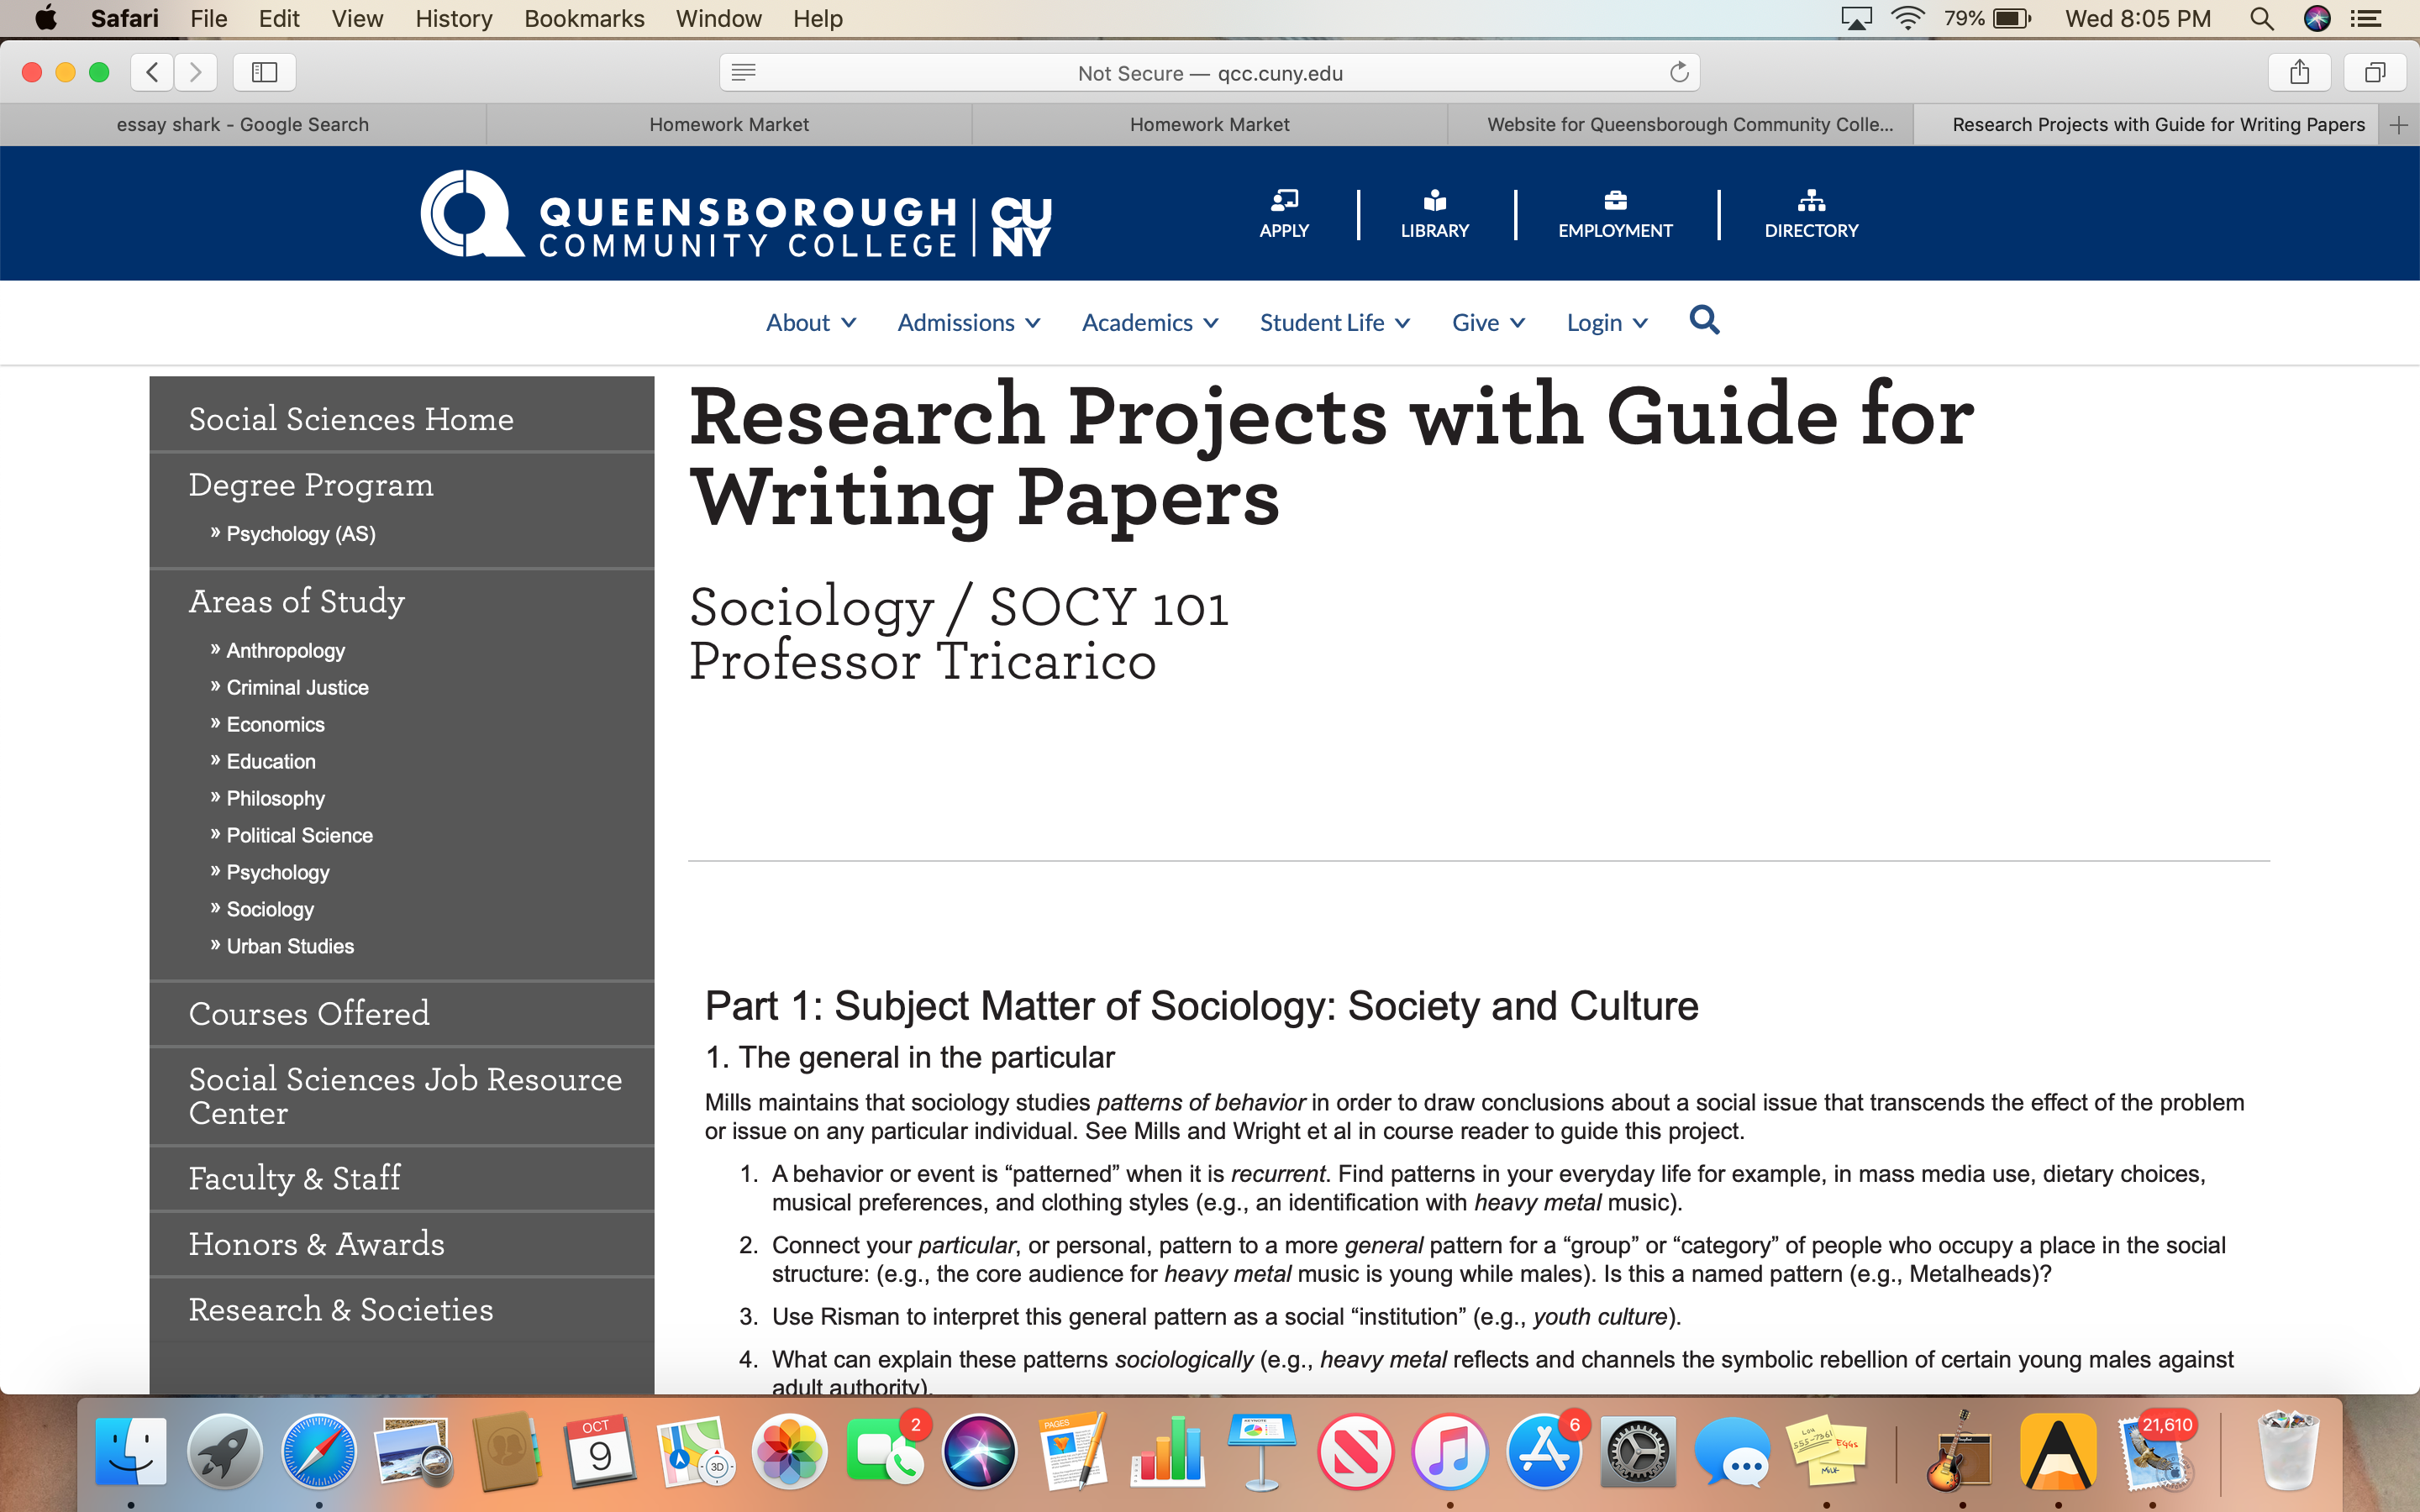The width and height of the screenshot is (2420, 1512).
Task: Open the EMPLOYMENT briefcase link
Action: (1615, 214)
